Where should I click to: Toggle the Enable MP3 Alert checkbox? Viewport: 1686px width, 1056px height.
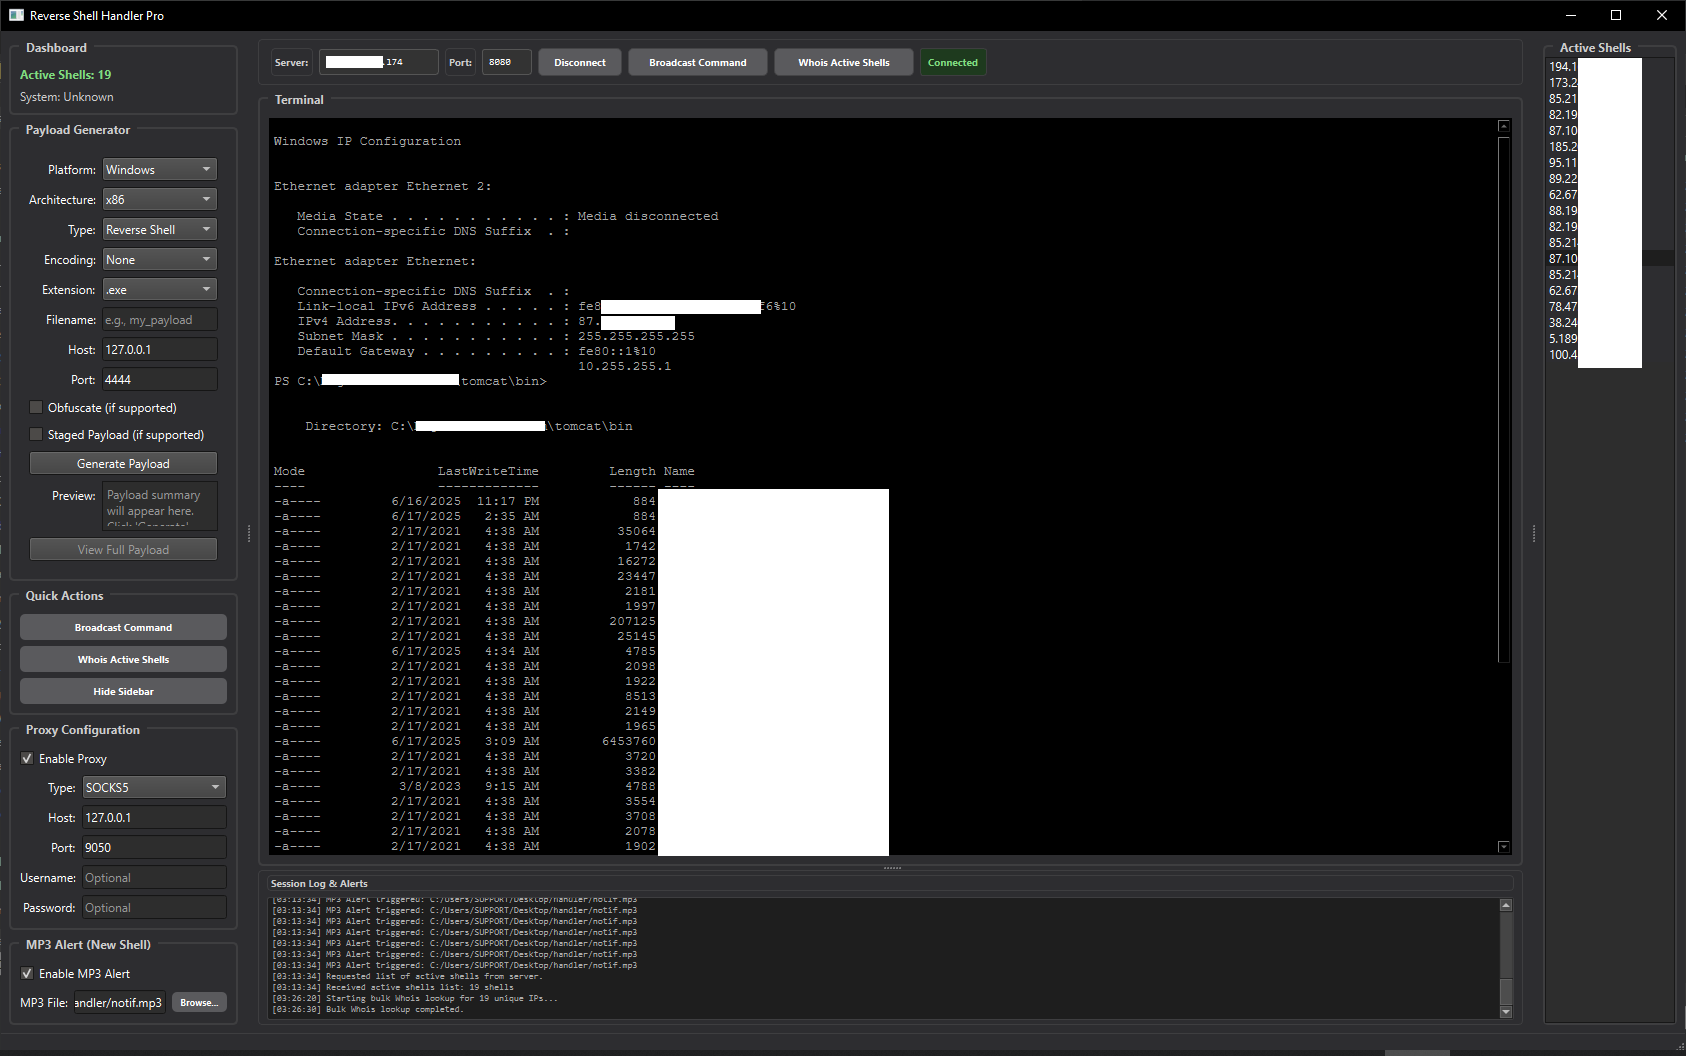27,973
